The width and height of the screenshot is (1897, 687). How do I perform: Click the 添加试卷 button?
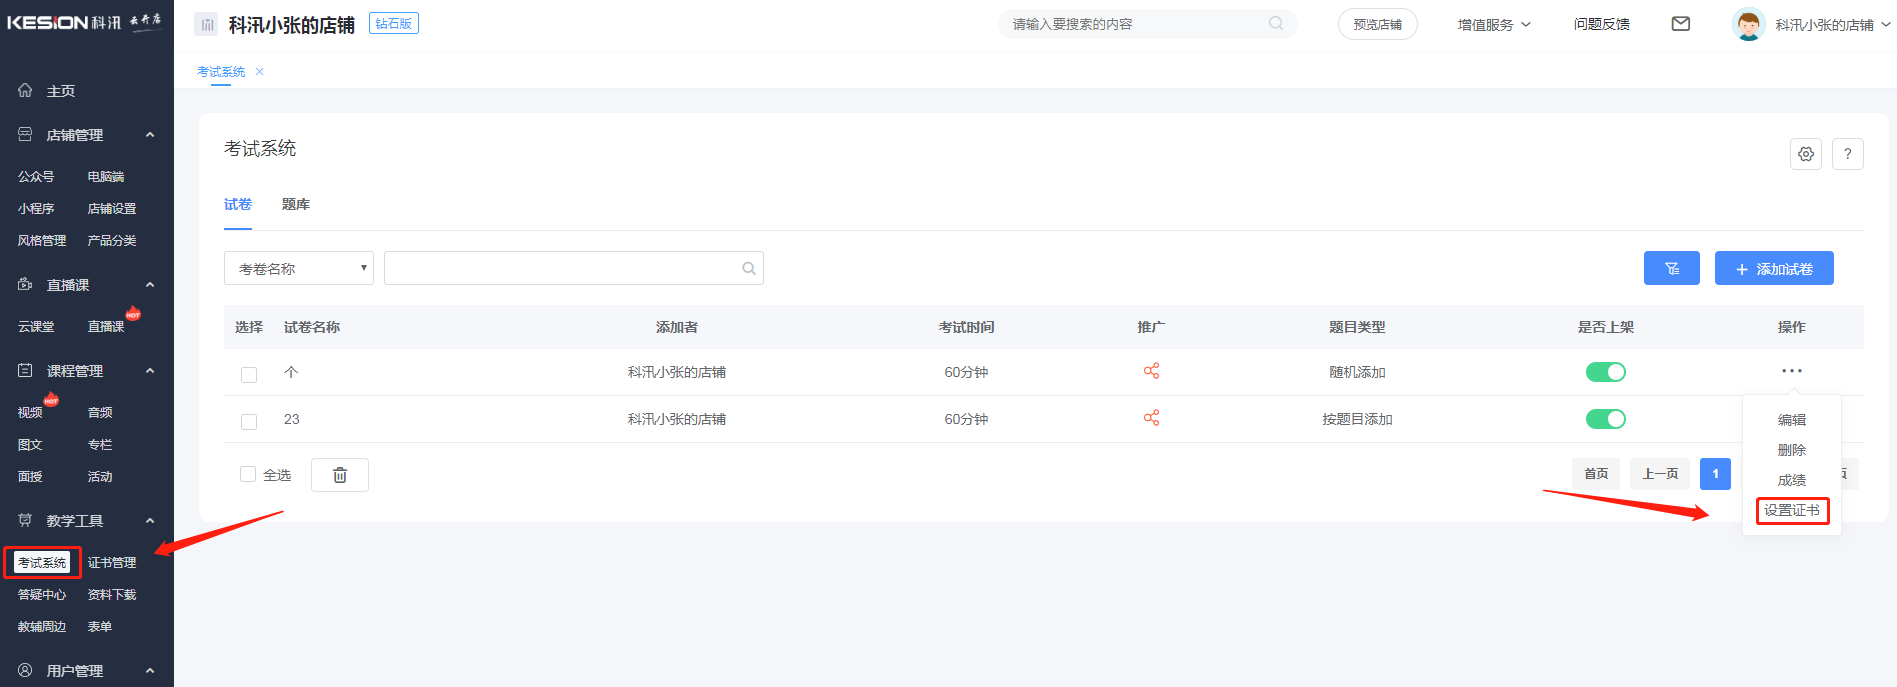point(1773,268)
